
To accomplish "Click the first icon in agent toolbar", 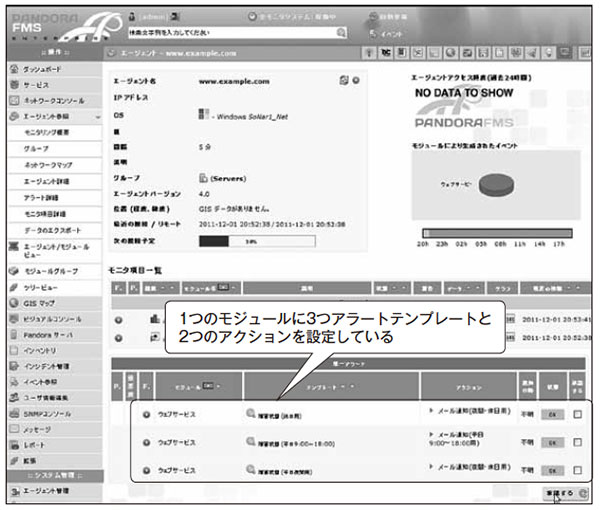I will coord(369,53).
